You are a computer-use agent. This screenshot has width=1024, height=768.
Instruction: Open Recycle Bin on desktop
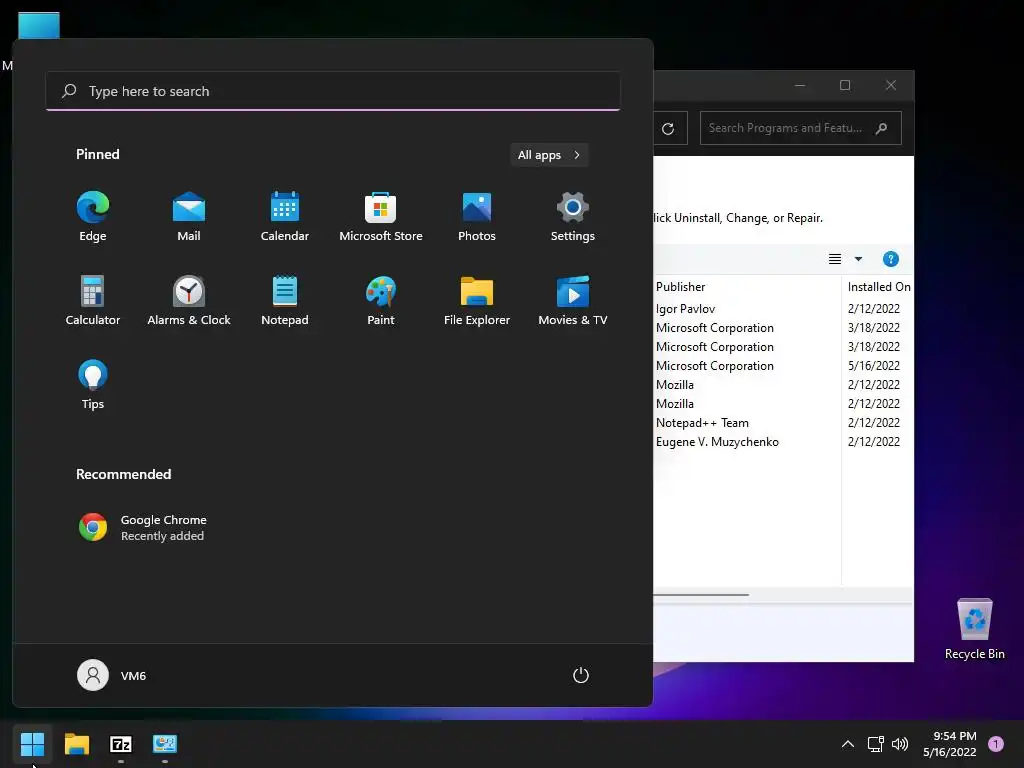click(x=974, y=629)
